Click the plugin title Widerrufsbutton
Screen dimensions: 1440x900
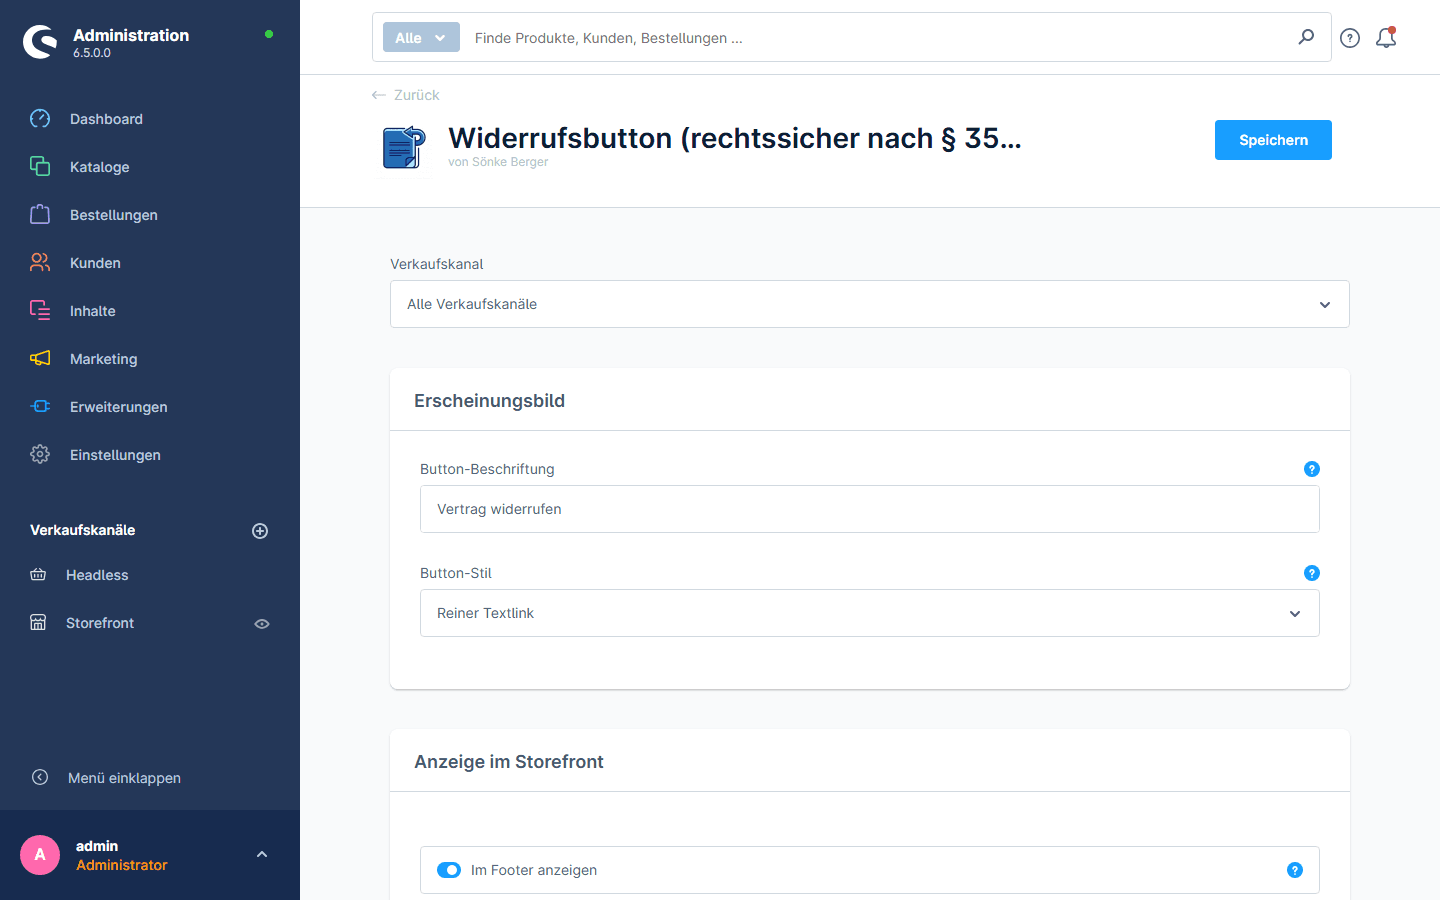coord(735,138)
